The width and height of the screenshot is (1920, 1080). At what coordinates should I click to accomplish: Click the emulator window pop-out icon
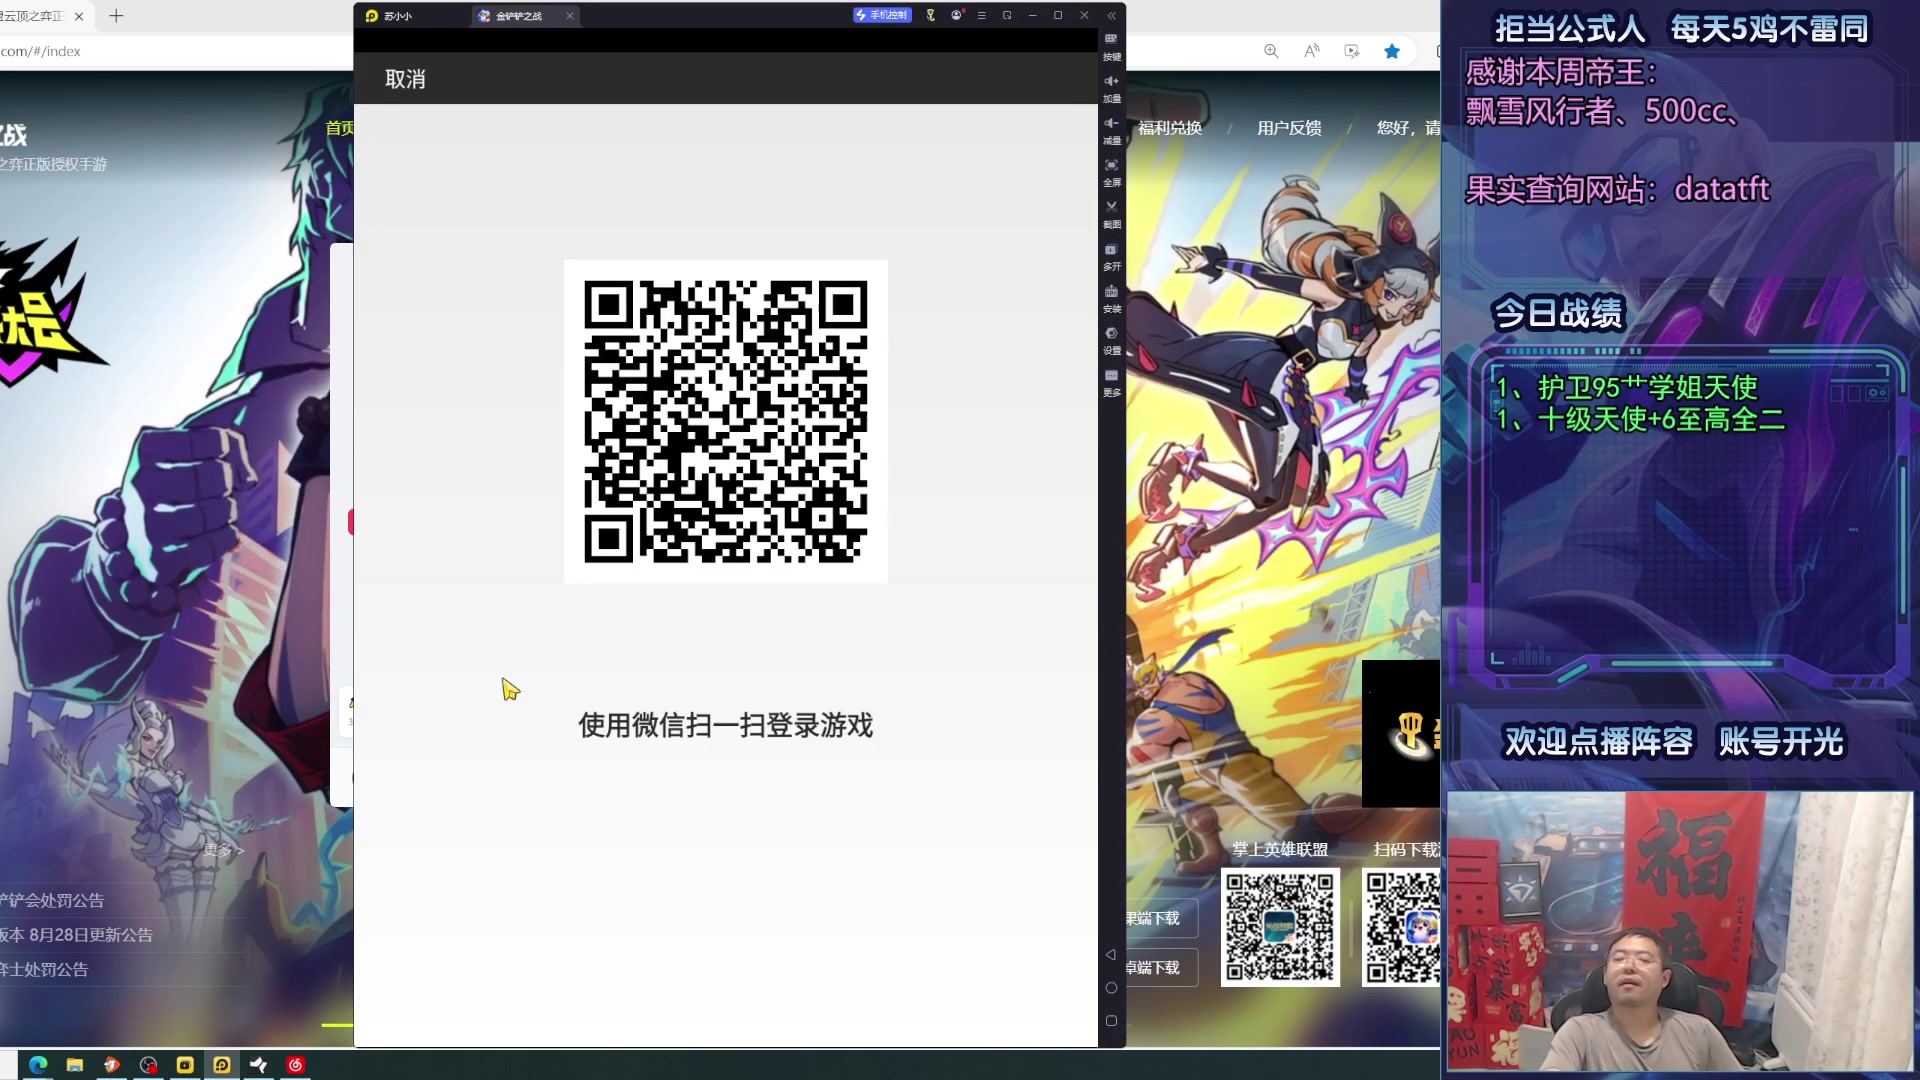coord(1007,15)
